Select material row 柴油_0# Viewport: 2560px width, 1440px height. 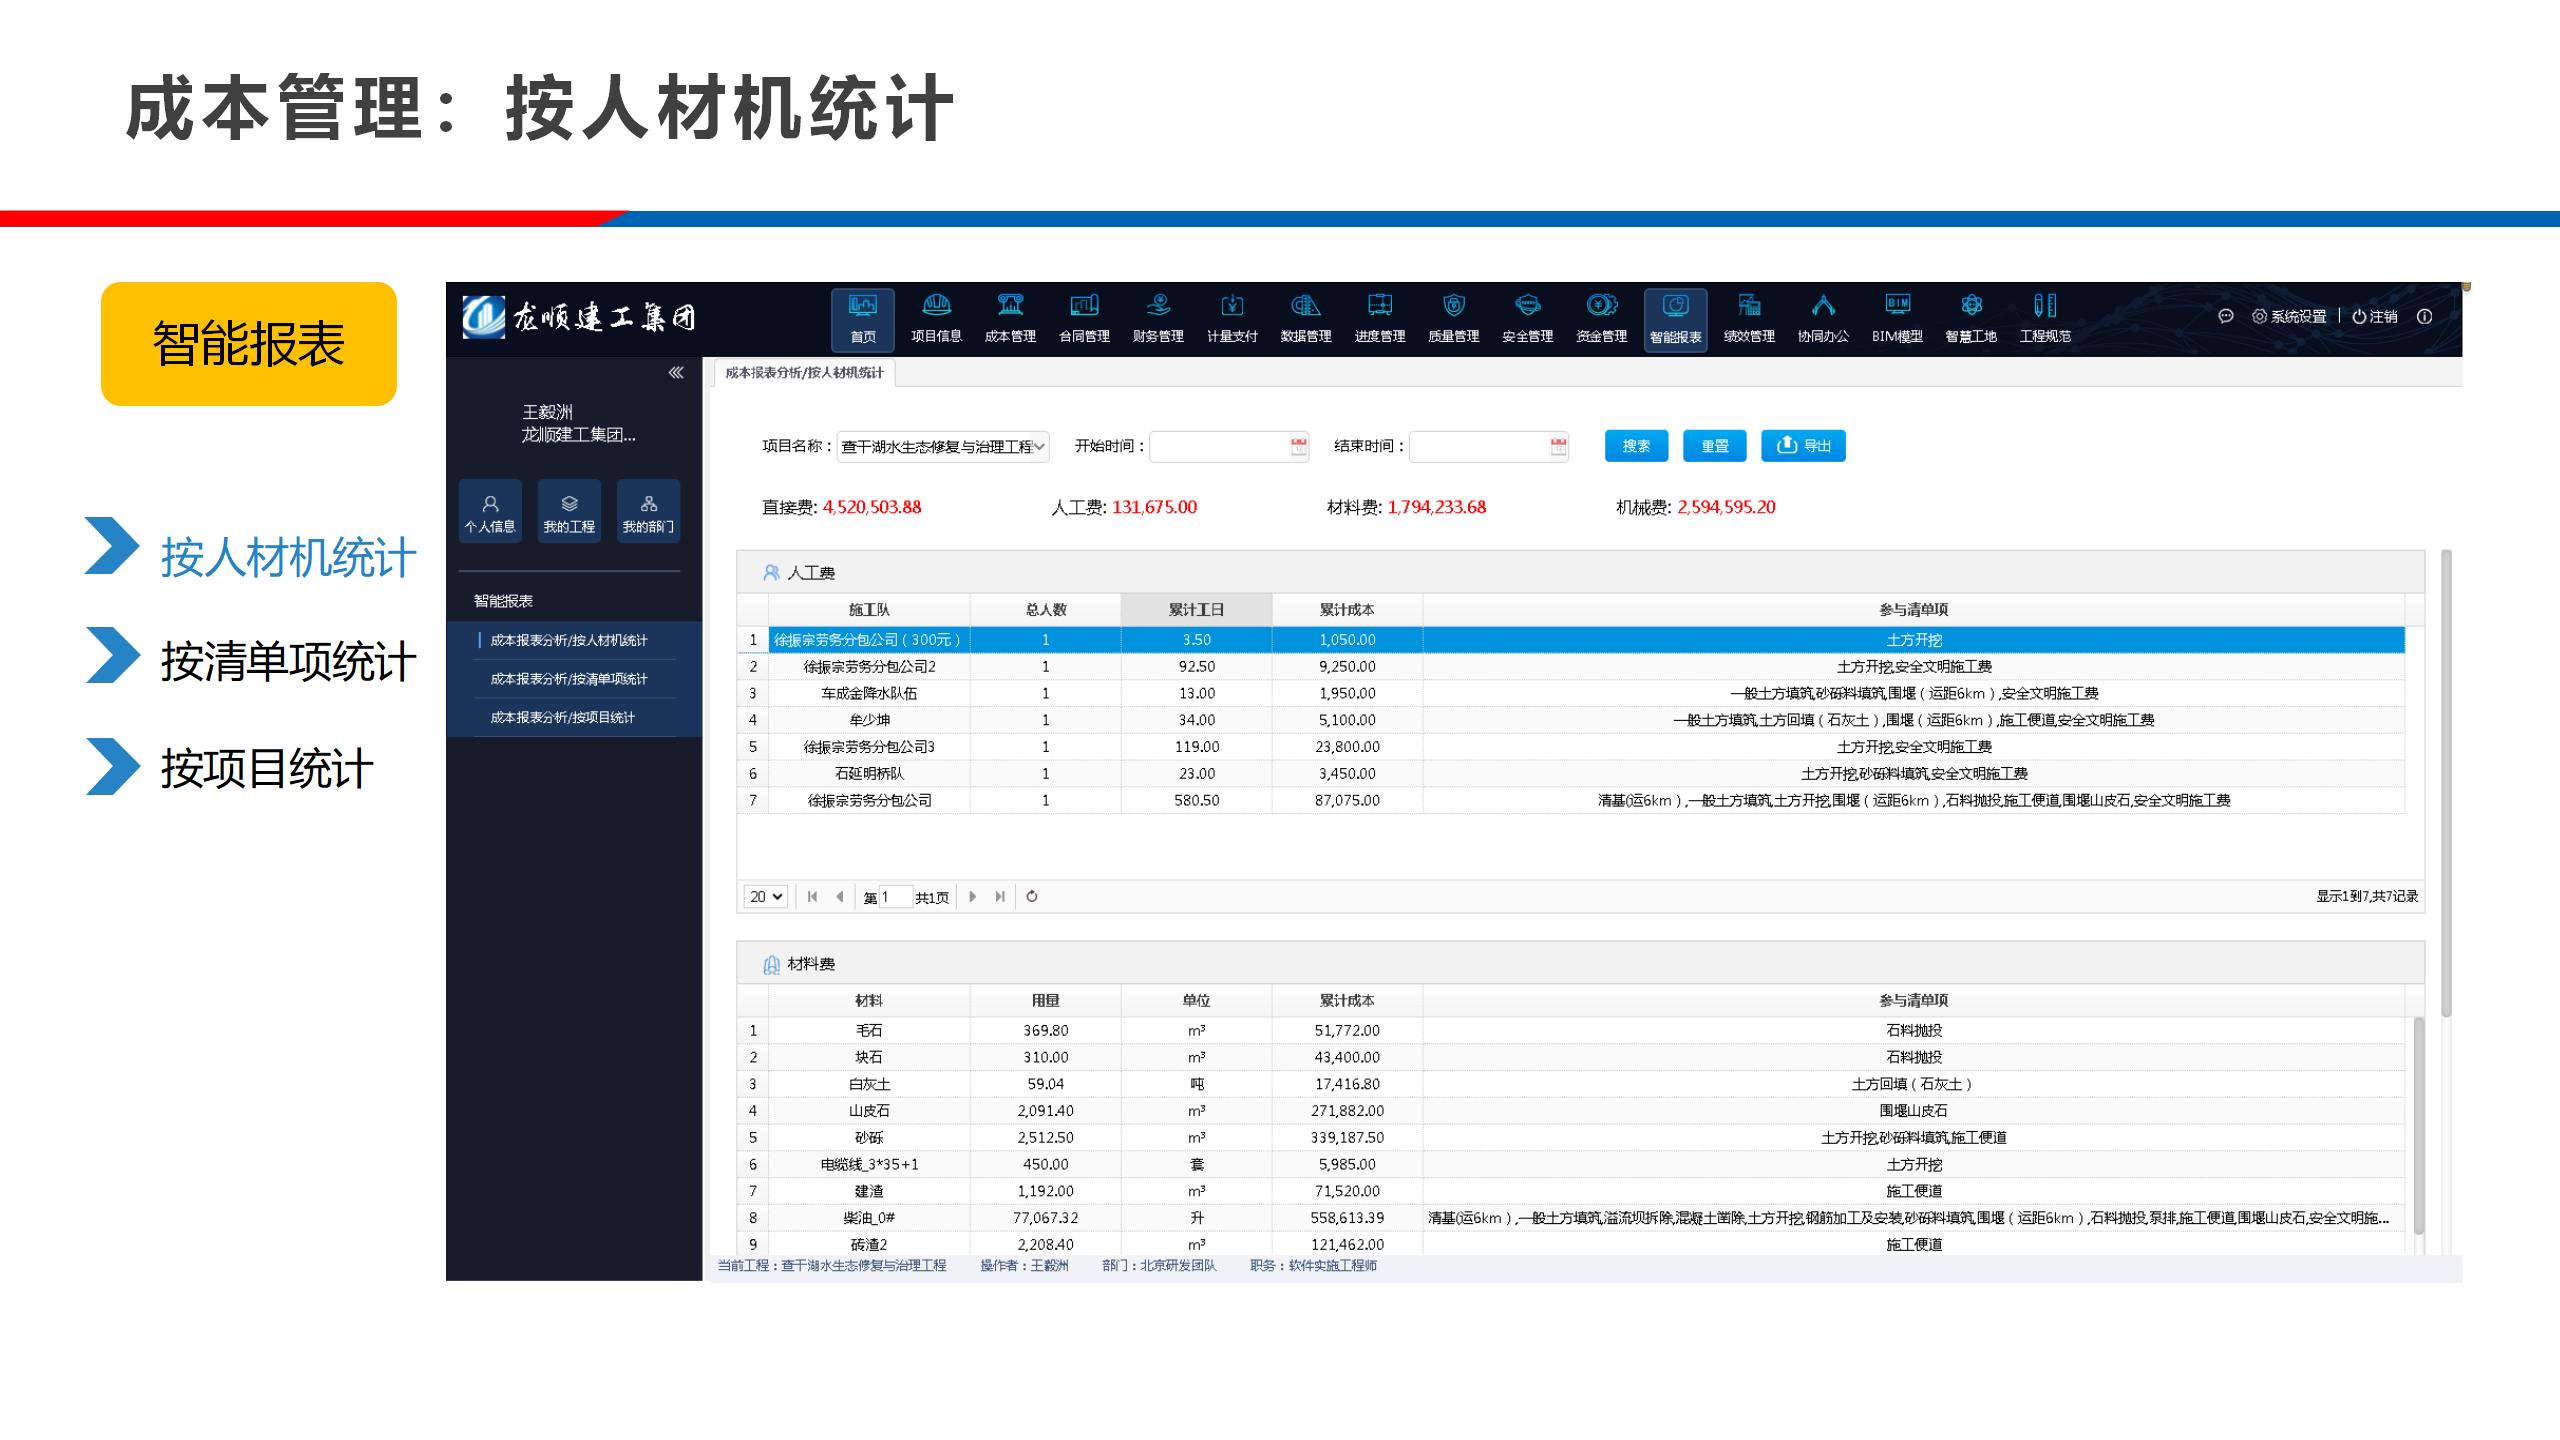tap(1571, 1218)
